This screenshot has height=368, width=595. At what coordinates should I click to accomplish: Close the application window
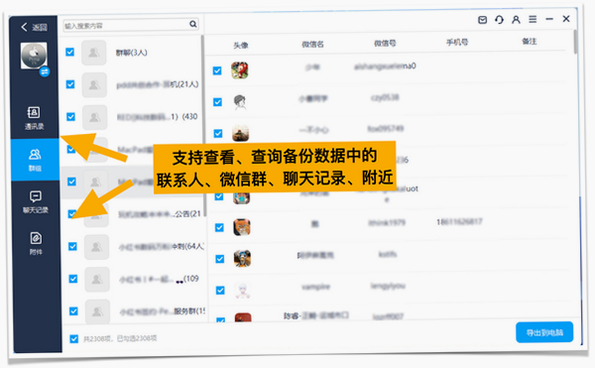tap(566, 19)
